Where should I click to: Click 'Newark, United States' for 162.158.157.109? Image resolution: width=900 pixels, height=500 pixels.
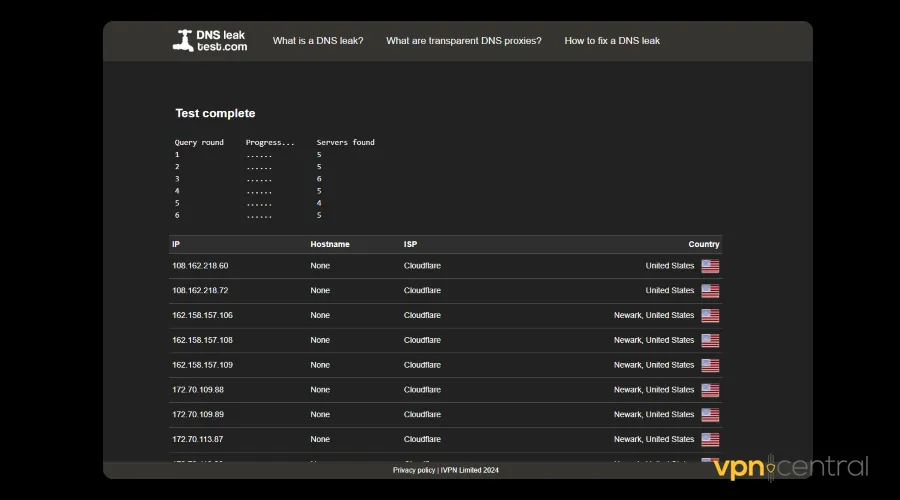pos(654,365)
